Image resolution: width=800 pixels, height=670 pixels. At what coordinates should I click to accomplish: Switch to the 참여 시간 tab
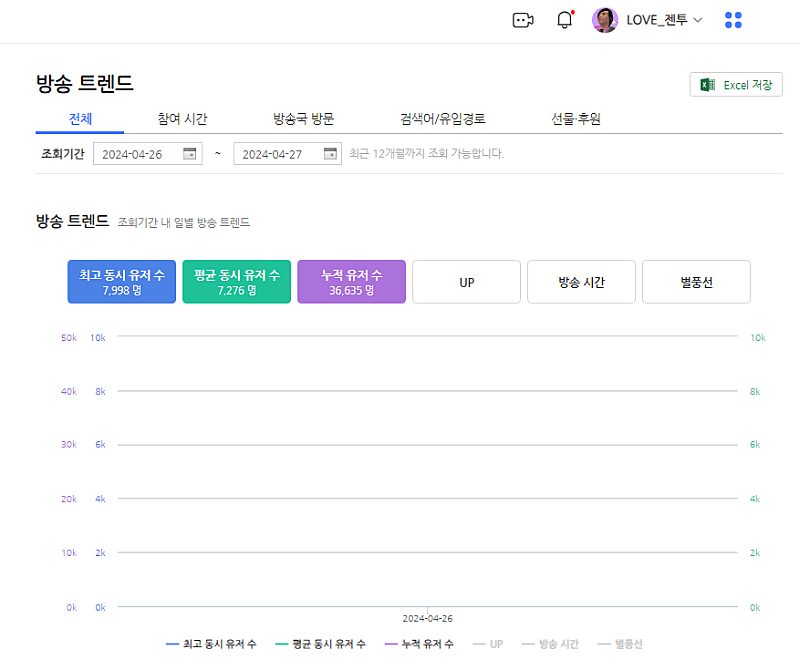[182, 119]
